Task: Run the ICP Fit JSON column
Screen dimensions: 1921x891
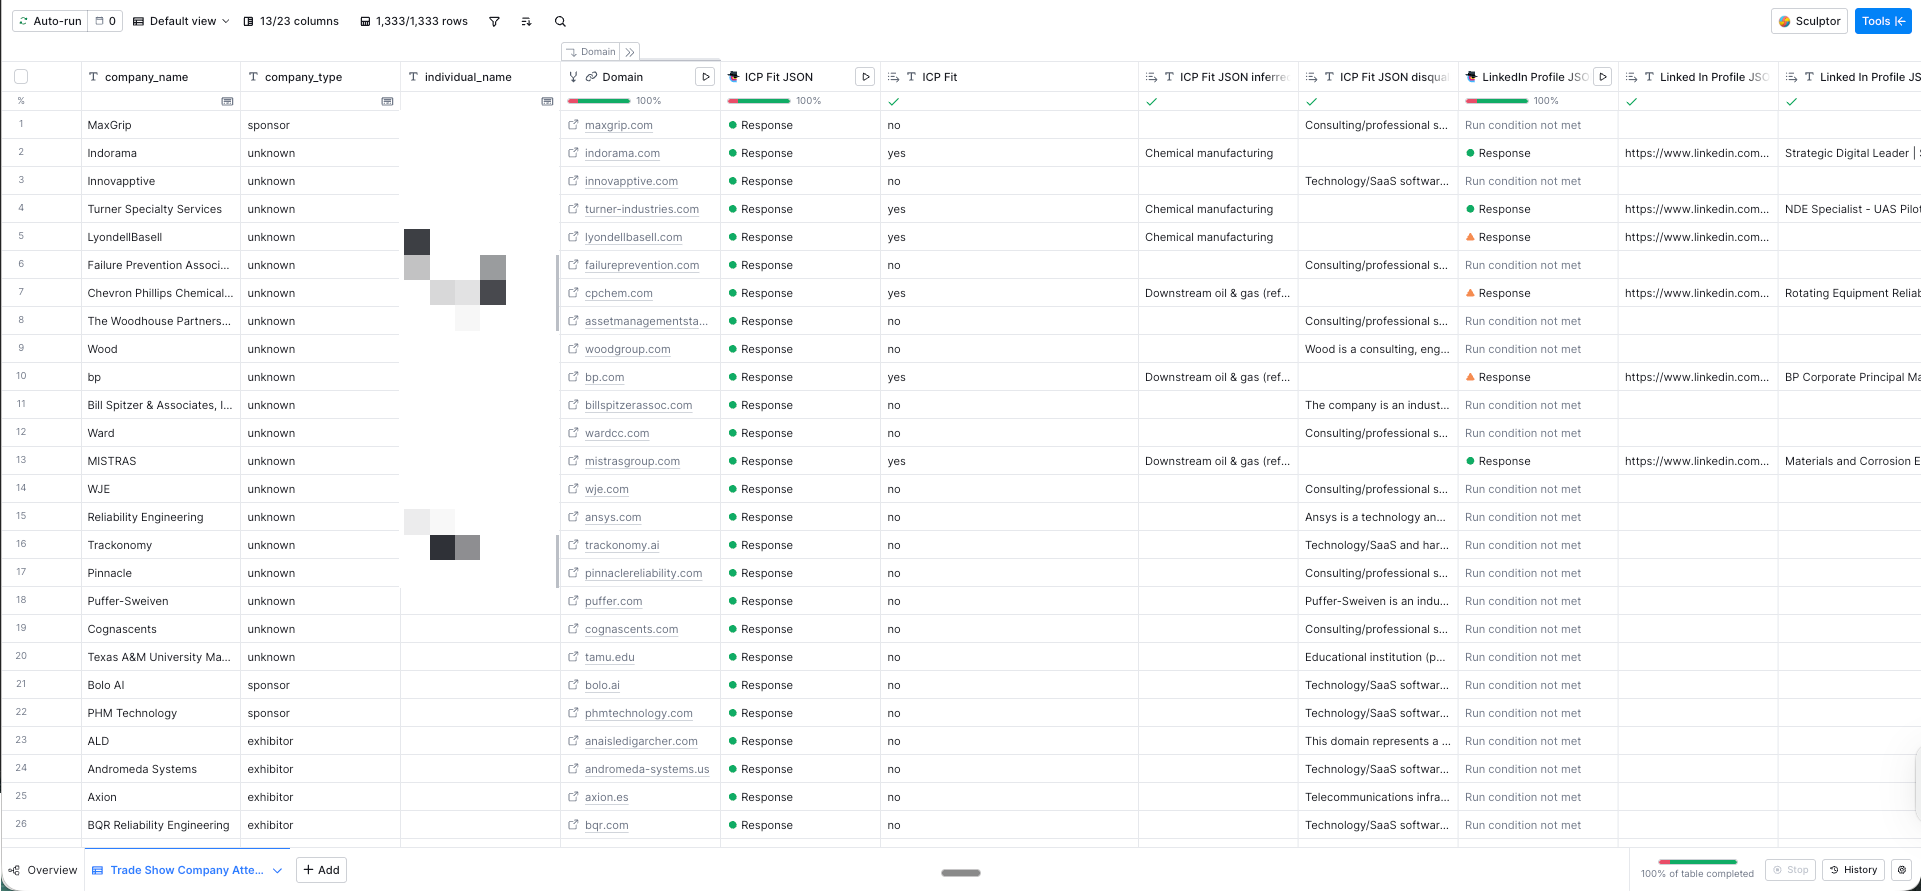Action: click(x=865, y=77)
